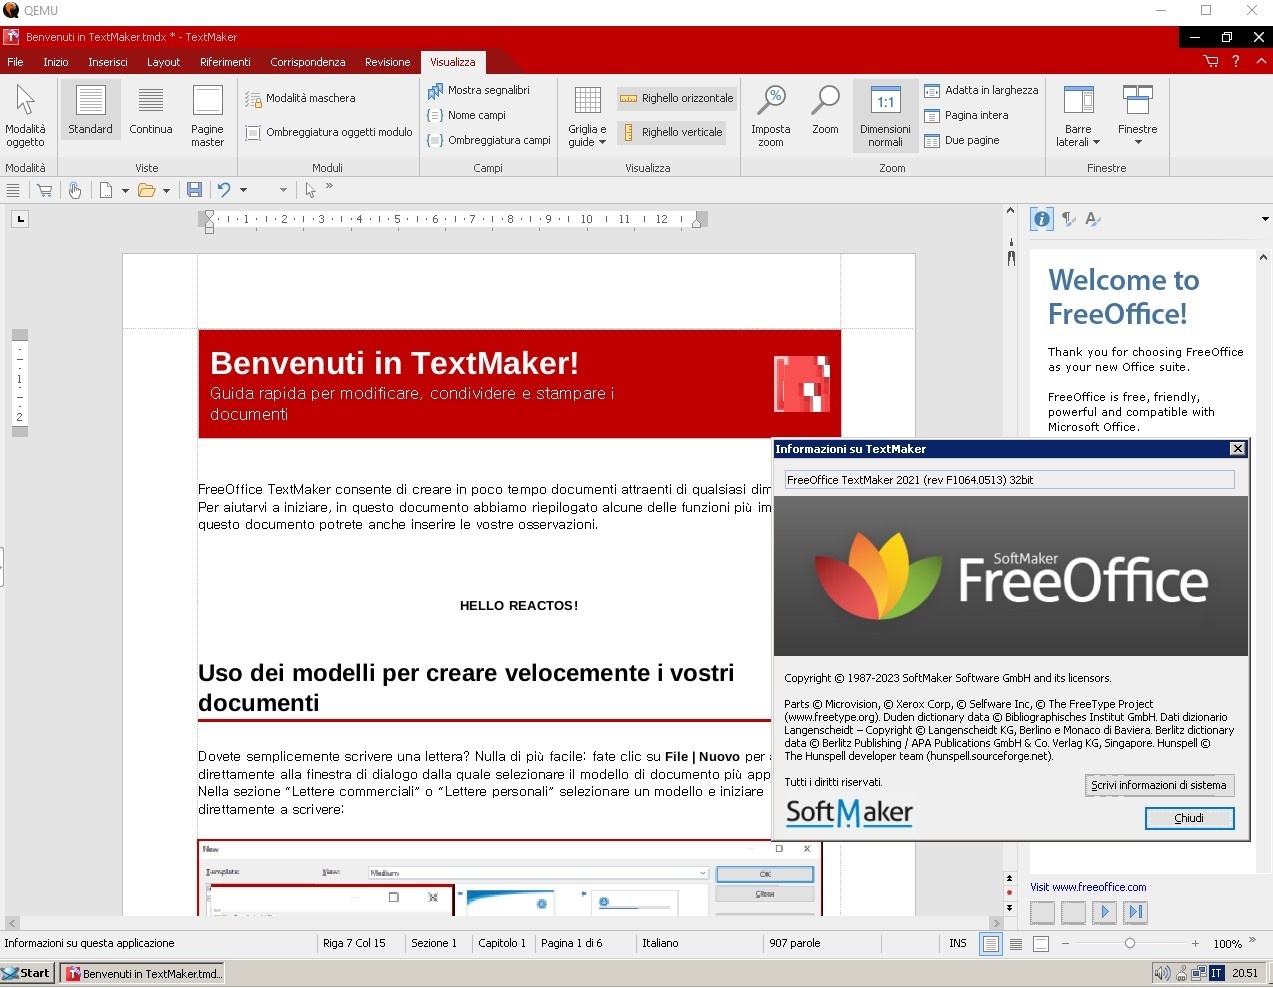The image size is (1273, 988).
Task: Click zoom out minus button
Action: coord(1066,944)
